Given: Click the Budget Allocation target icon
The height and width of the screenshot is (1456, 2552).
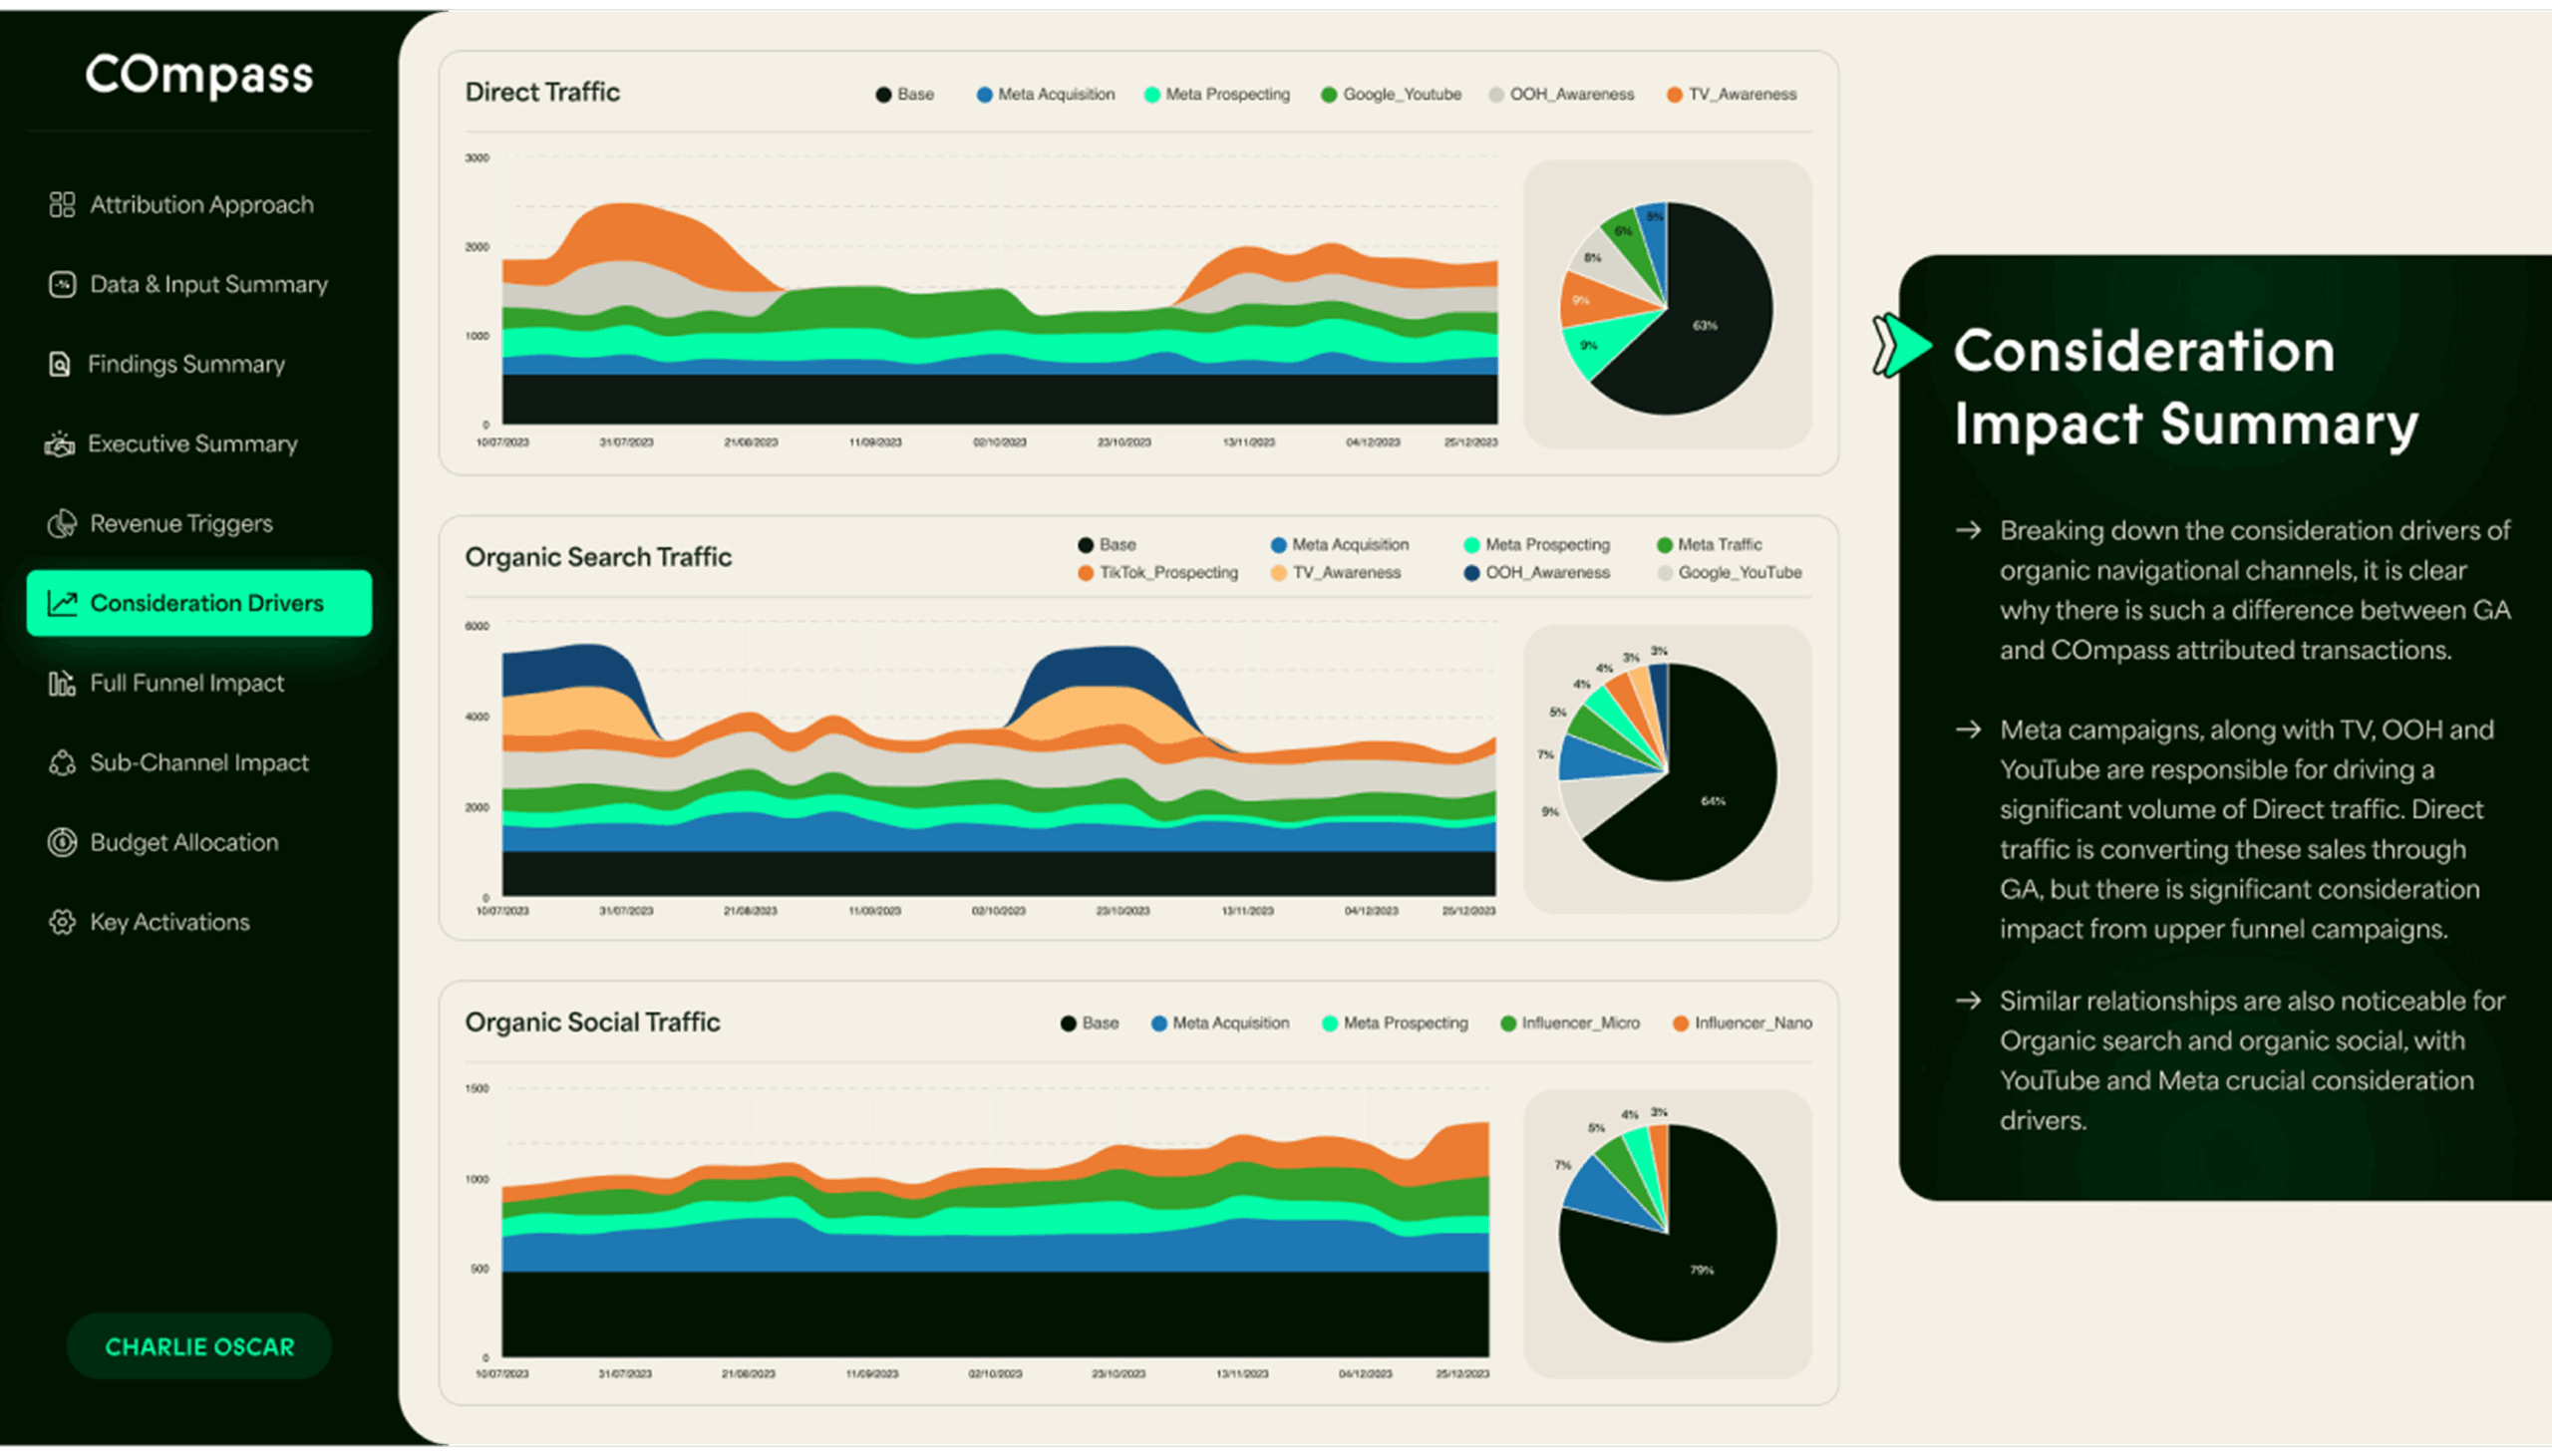Looking at the screenshot, I should point(62,842).
